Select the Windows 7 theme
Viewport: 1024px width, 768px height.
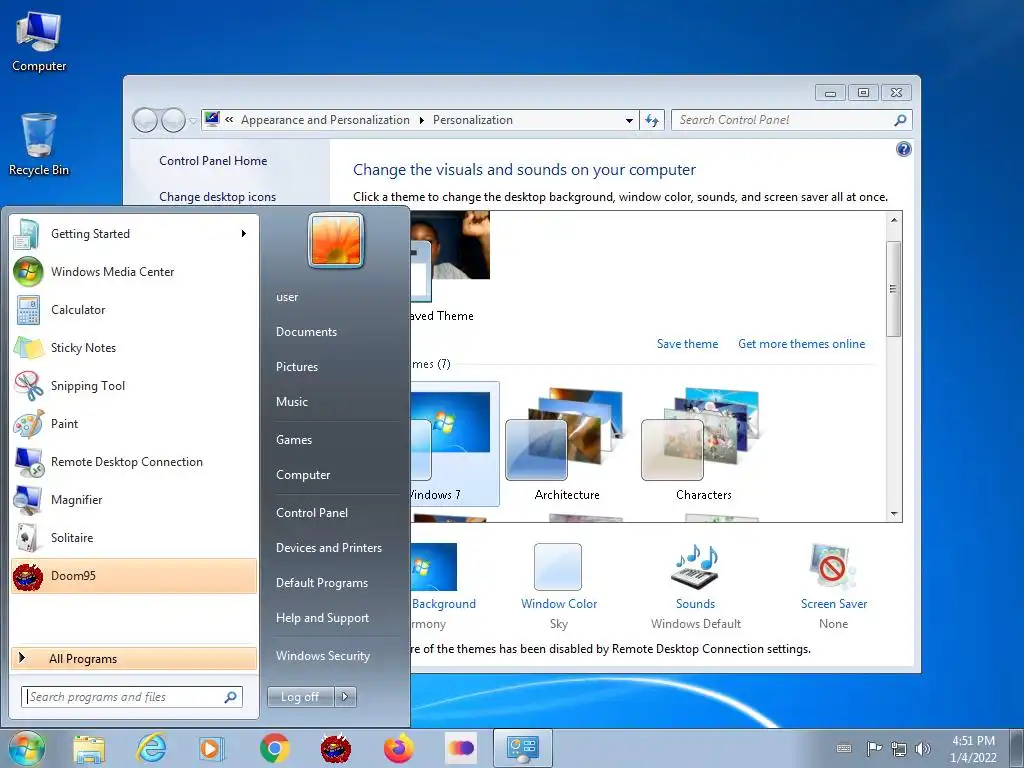tap(455, 444)
